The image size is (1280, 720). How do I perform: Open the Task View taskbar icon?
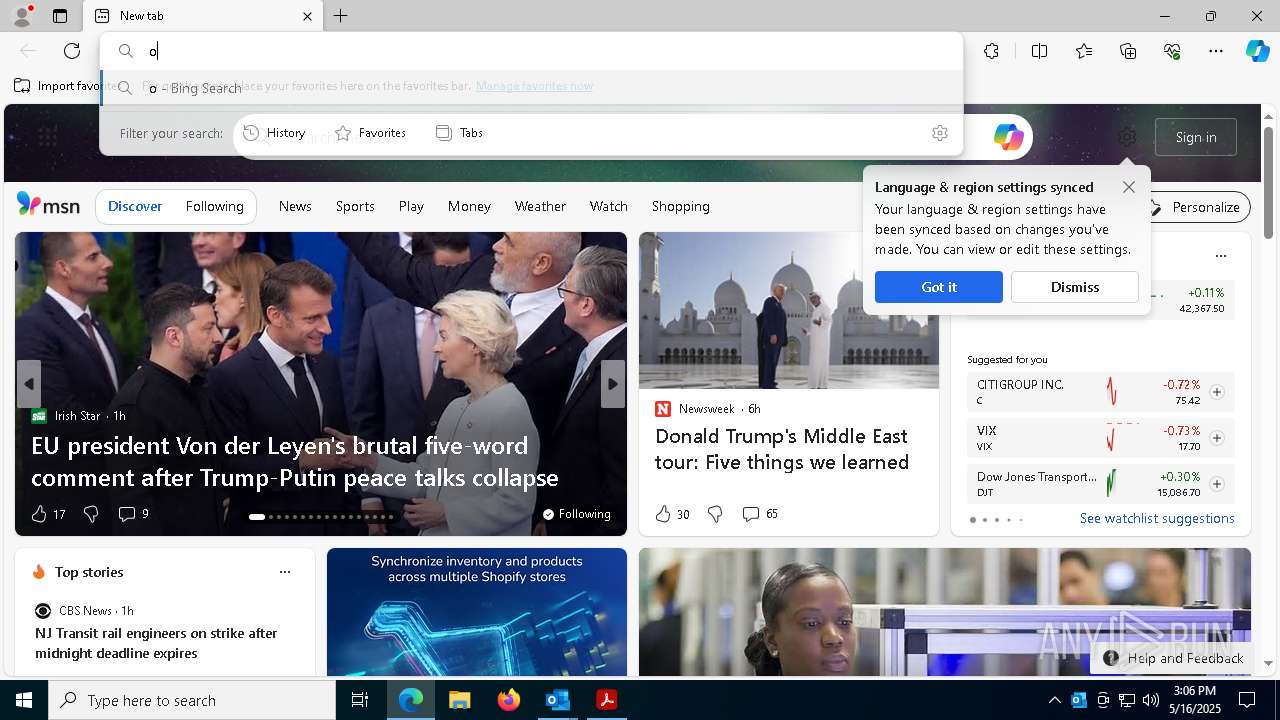(x=360, y=700)
